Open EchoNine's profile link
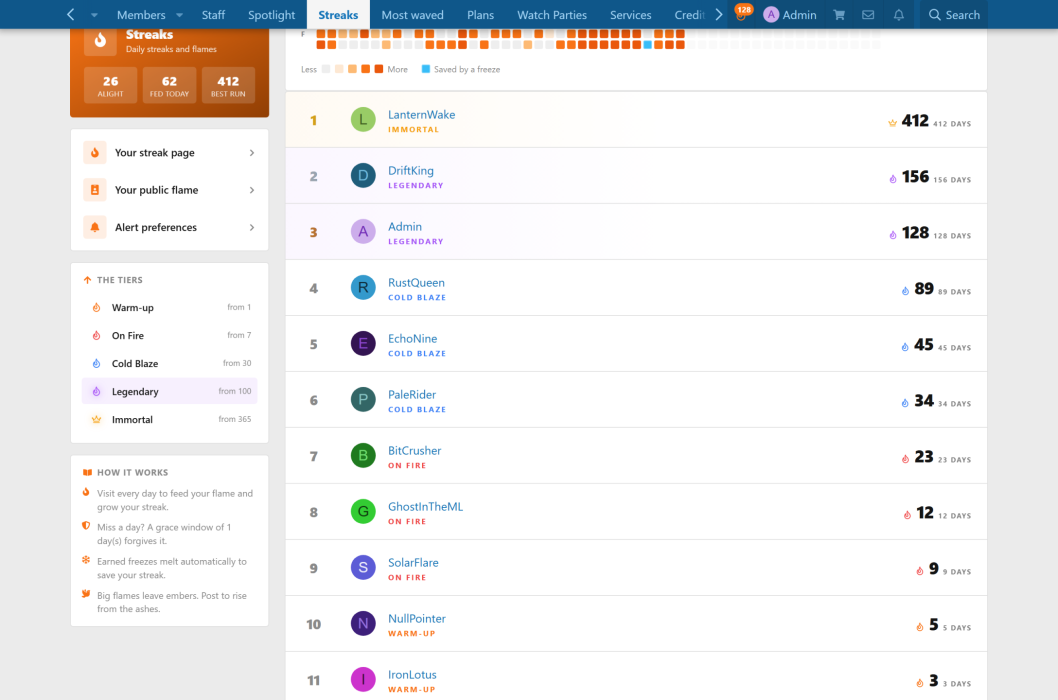Screen dimensions: 1058x700 (x=412, y=339)
